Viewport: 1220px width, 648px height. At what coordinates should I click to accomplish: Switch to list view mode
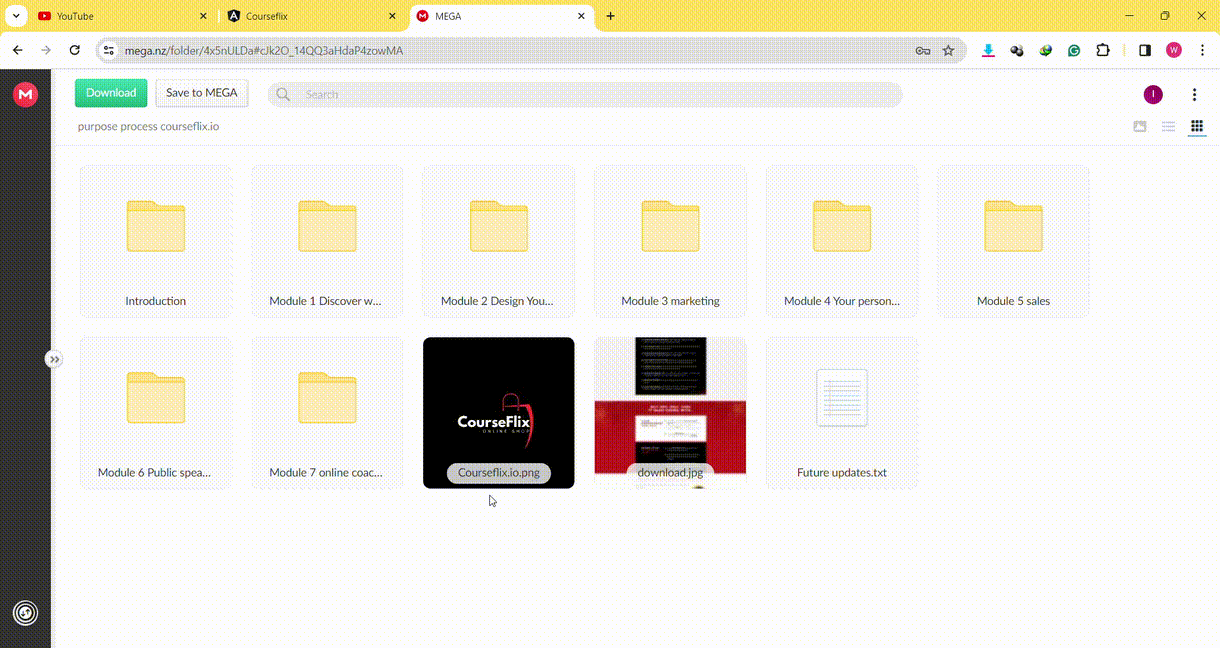pos(1168,127)
